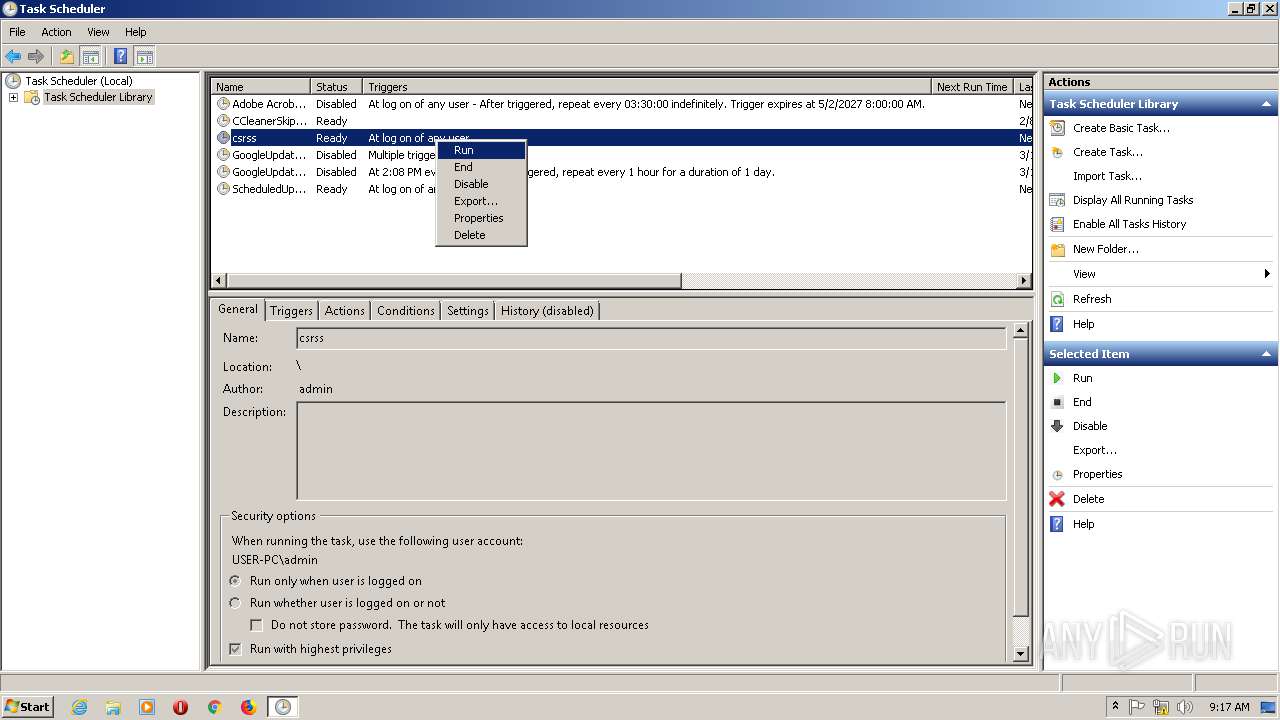Collapse the Selected Item actions section
Image resolution: width=1280 pixels, height=720 pixels.
[1266, 354]
